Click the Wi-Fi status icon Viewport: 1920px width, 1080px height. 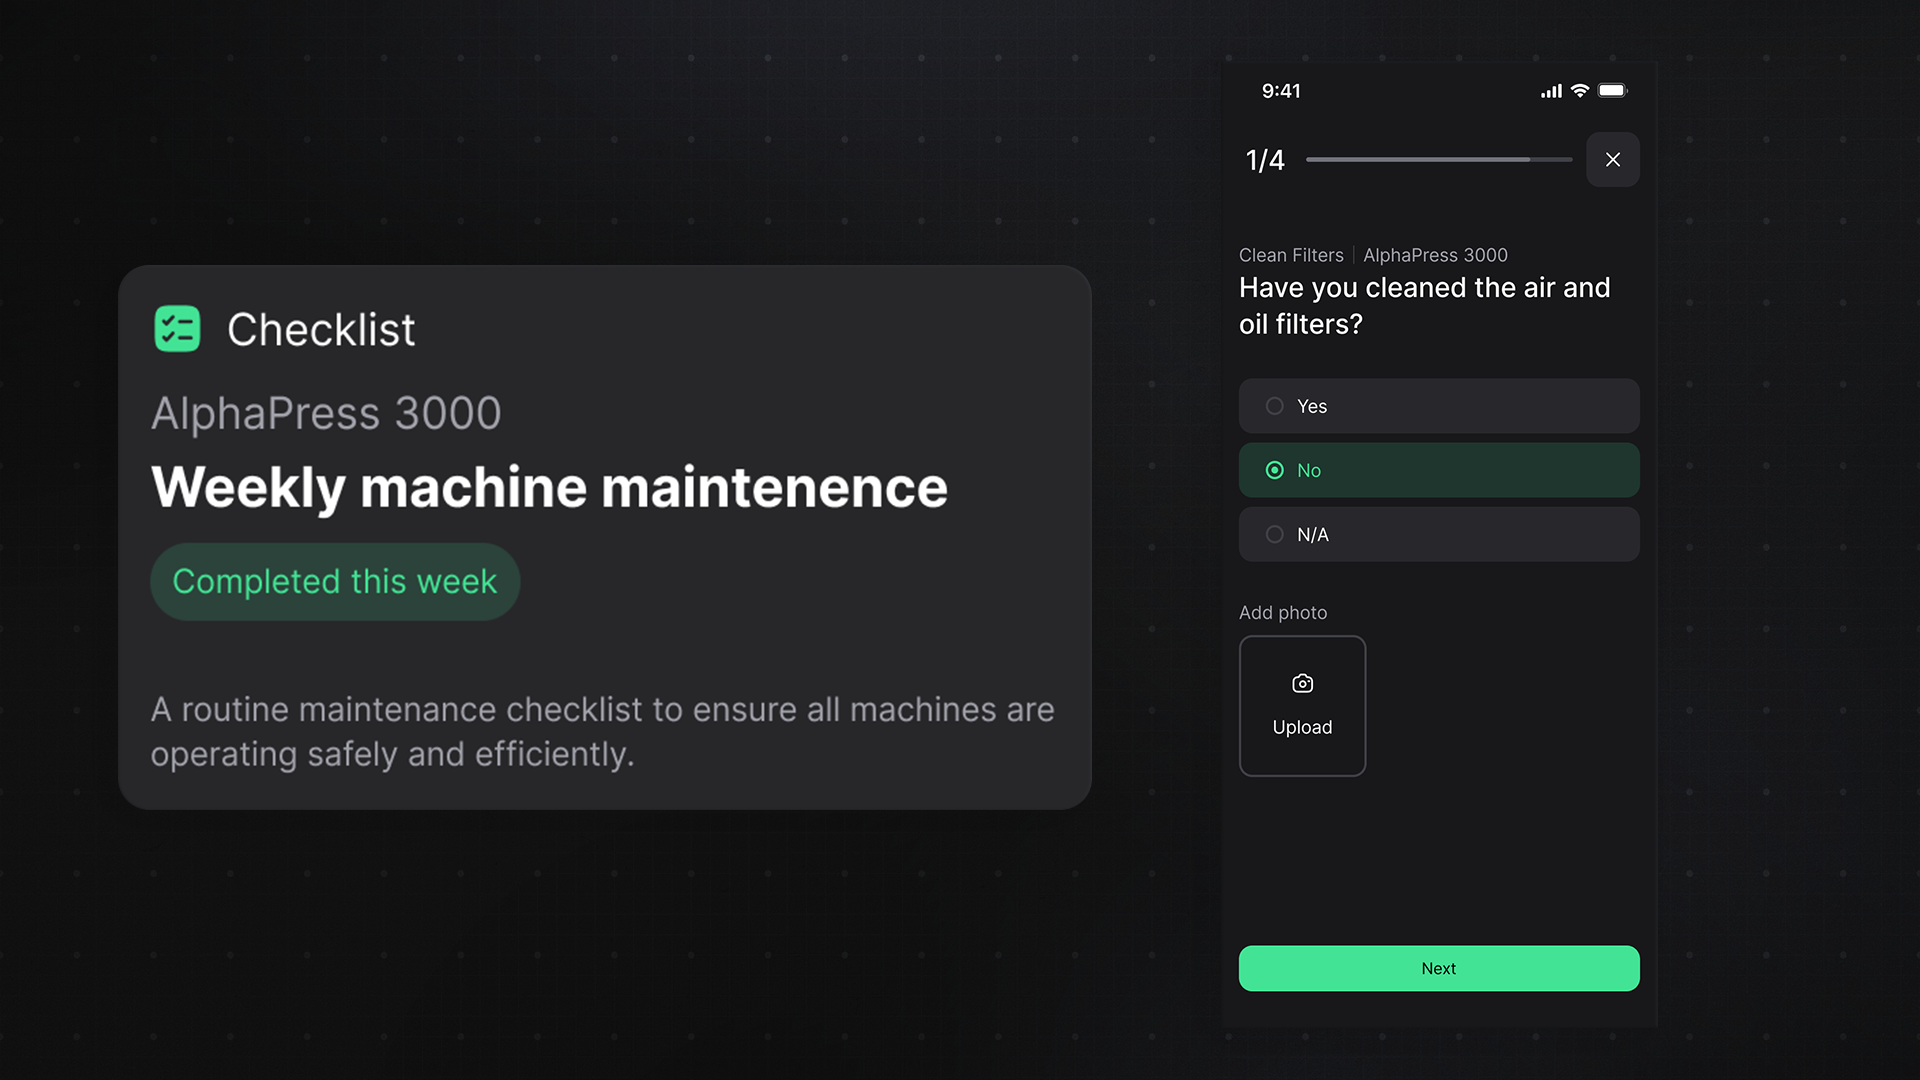coord(1580,91)
